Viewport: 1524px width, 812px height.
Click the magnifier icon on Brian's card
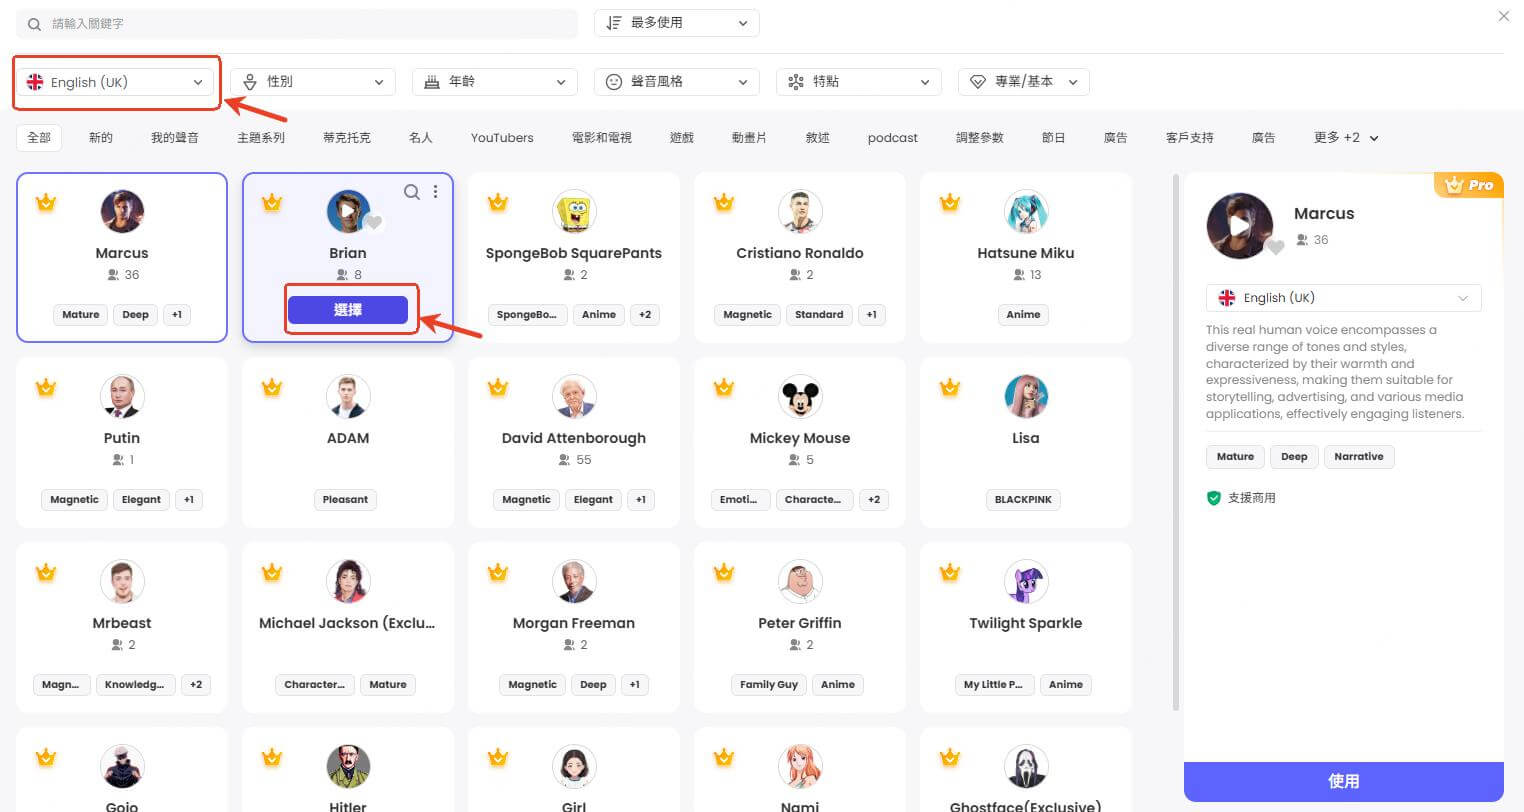tap(411, 192)
